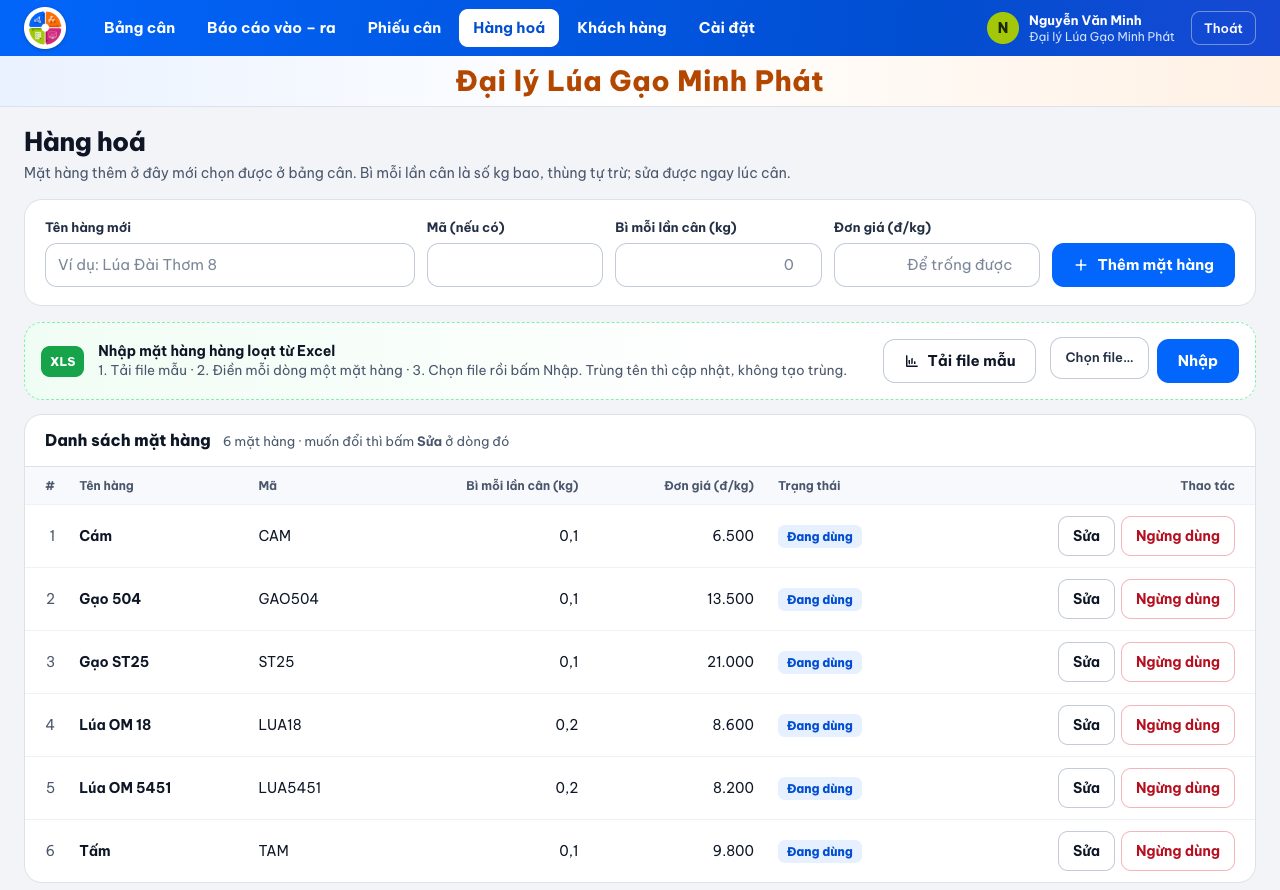
Task: Click Ngừng dùng for Cám
Action: click(x=1178, y=536)
